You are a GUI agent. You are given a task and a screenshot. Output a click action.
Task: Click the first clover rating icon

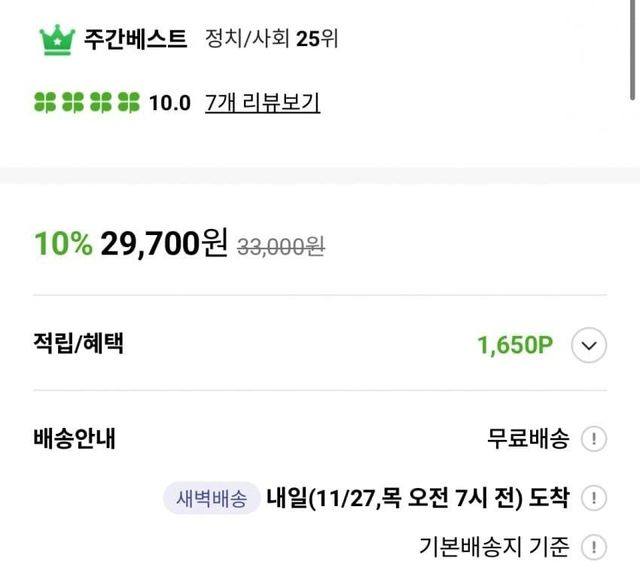tap(44, 102)
